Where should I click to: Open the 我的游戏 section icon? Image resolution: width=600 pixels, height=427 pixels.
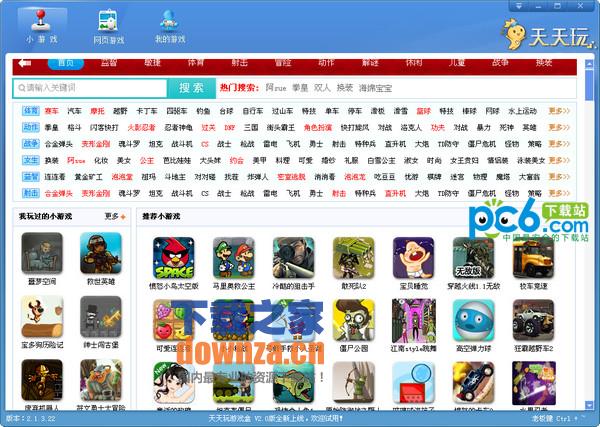tap(170, 24)
